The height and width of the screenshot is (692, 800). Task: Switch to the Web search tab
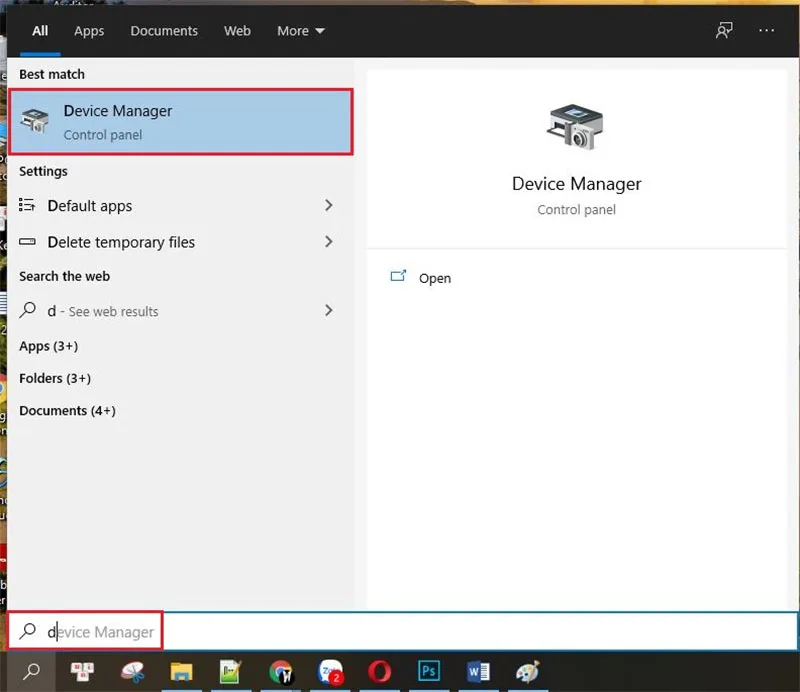[x=237, y=31]
